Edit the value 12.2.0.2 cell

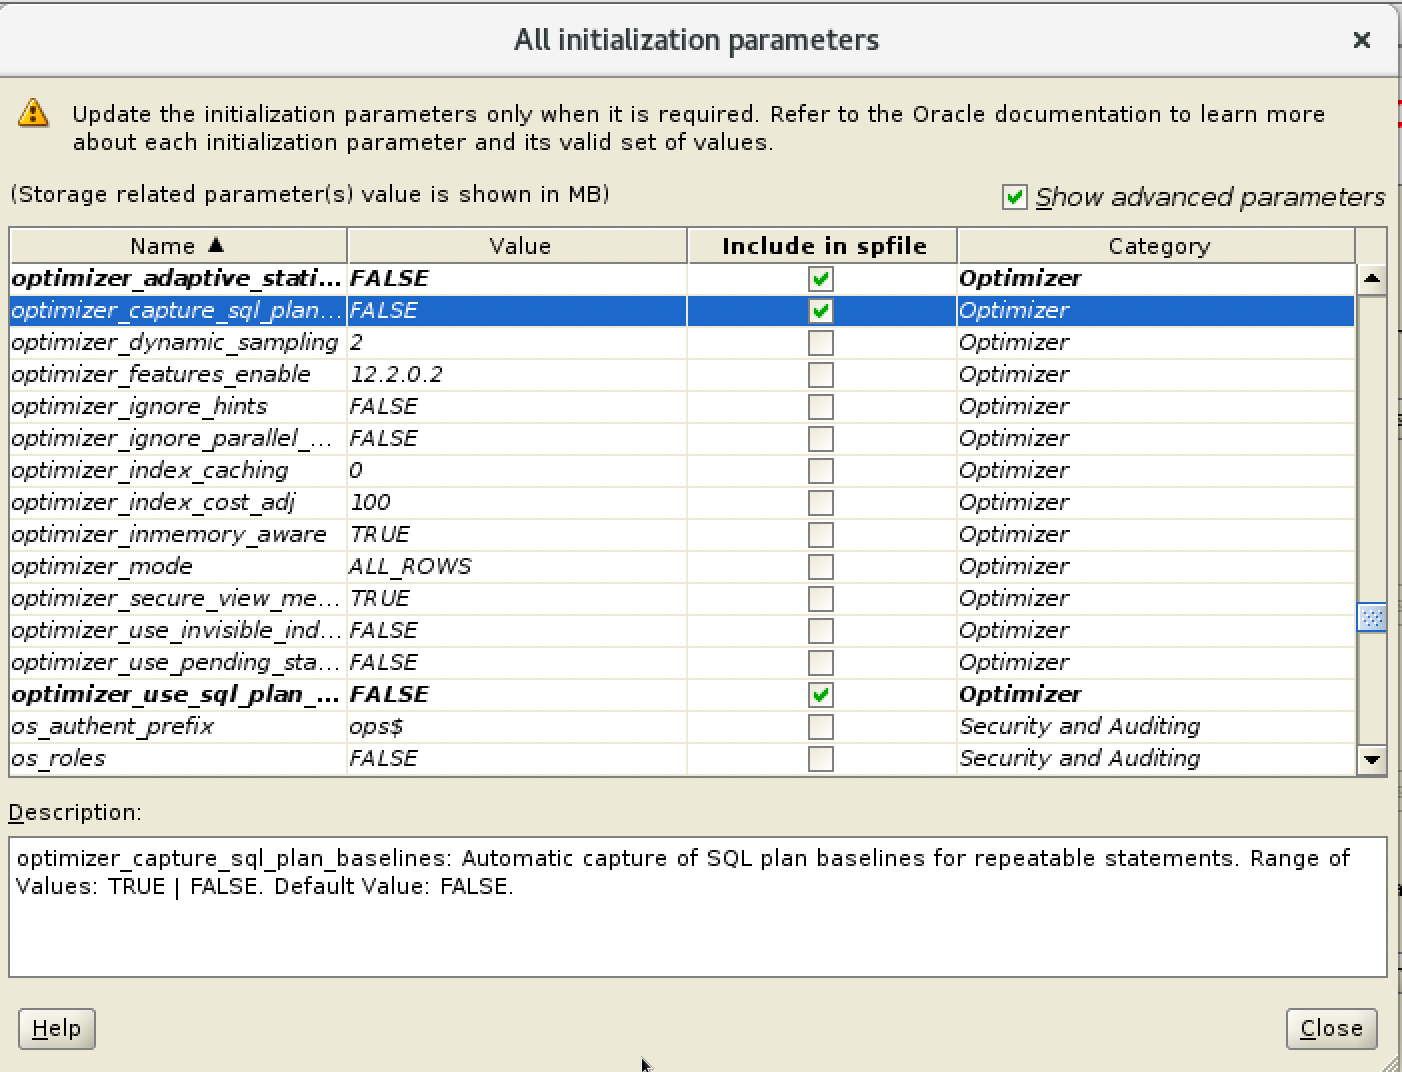tap(517, 374)
